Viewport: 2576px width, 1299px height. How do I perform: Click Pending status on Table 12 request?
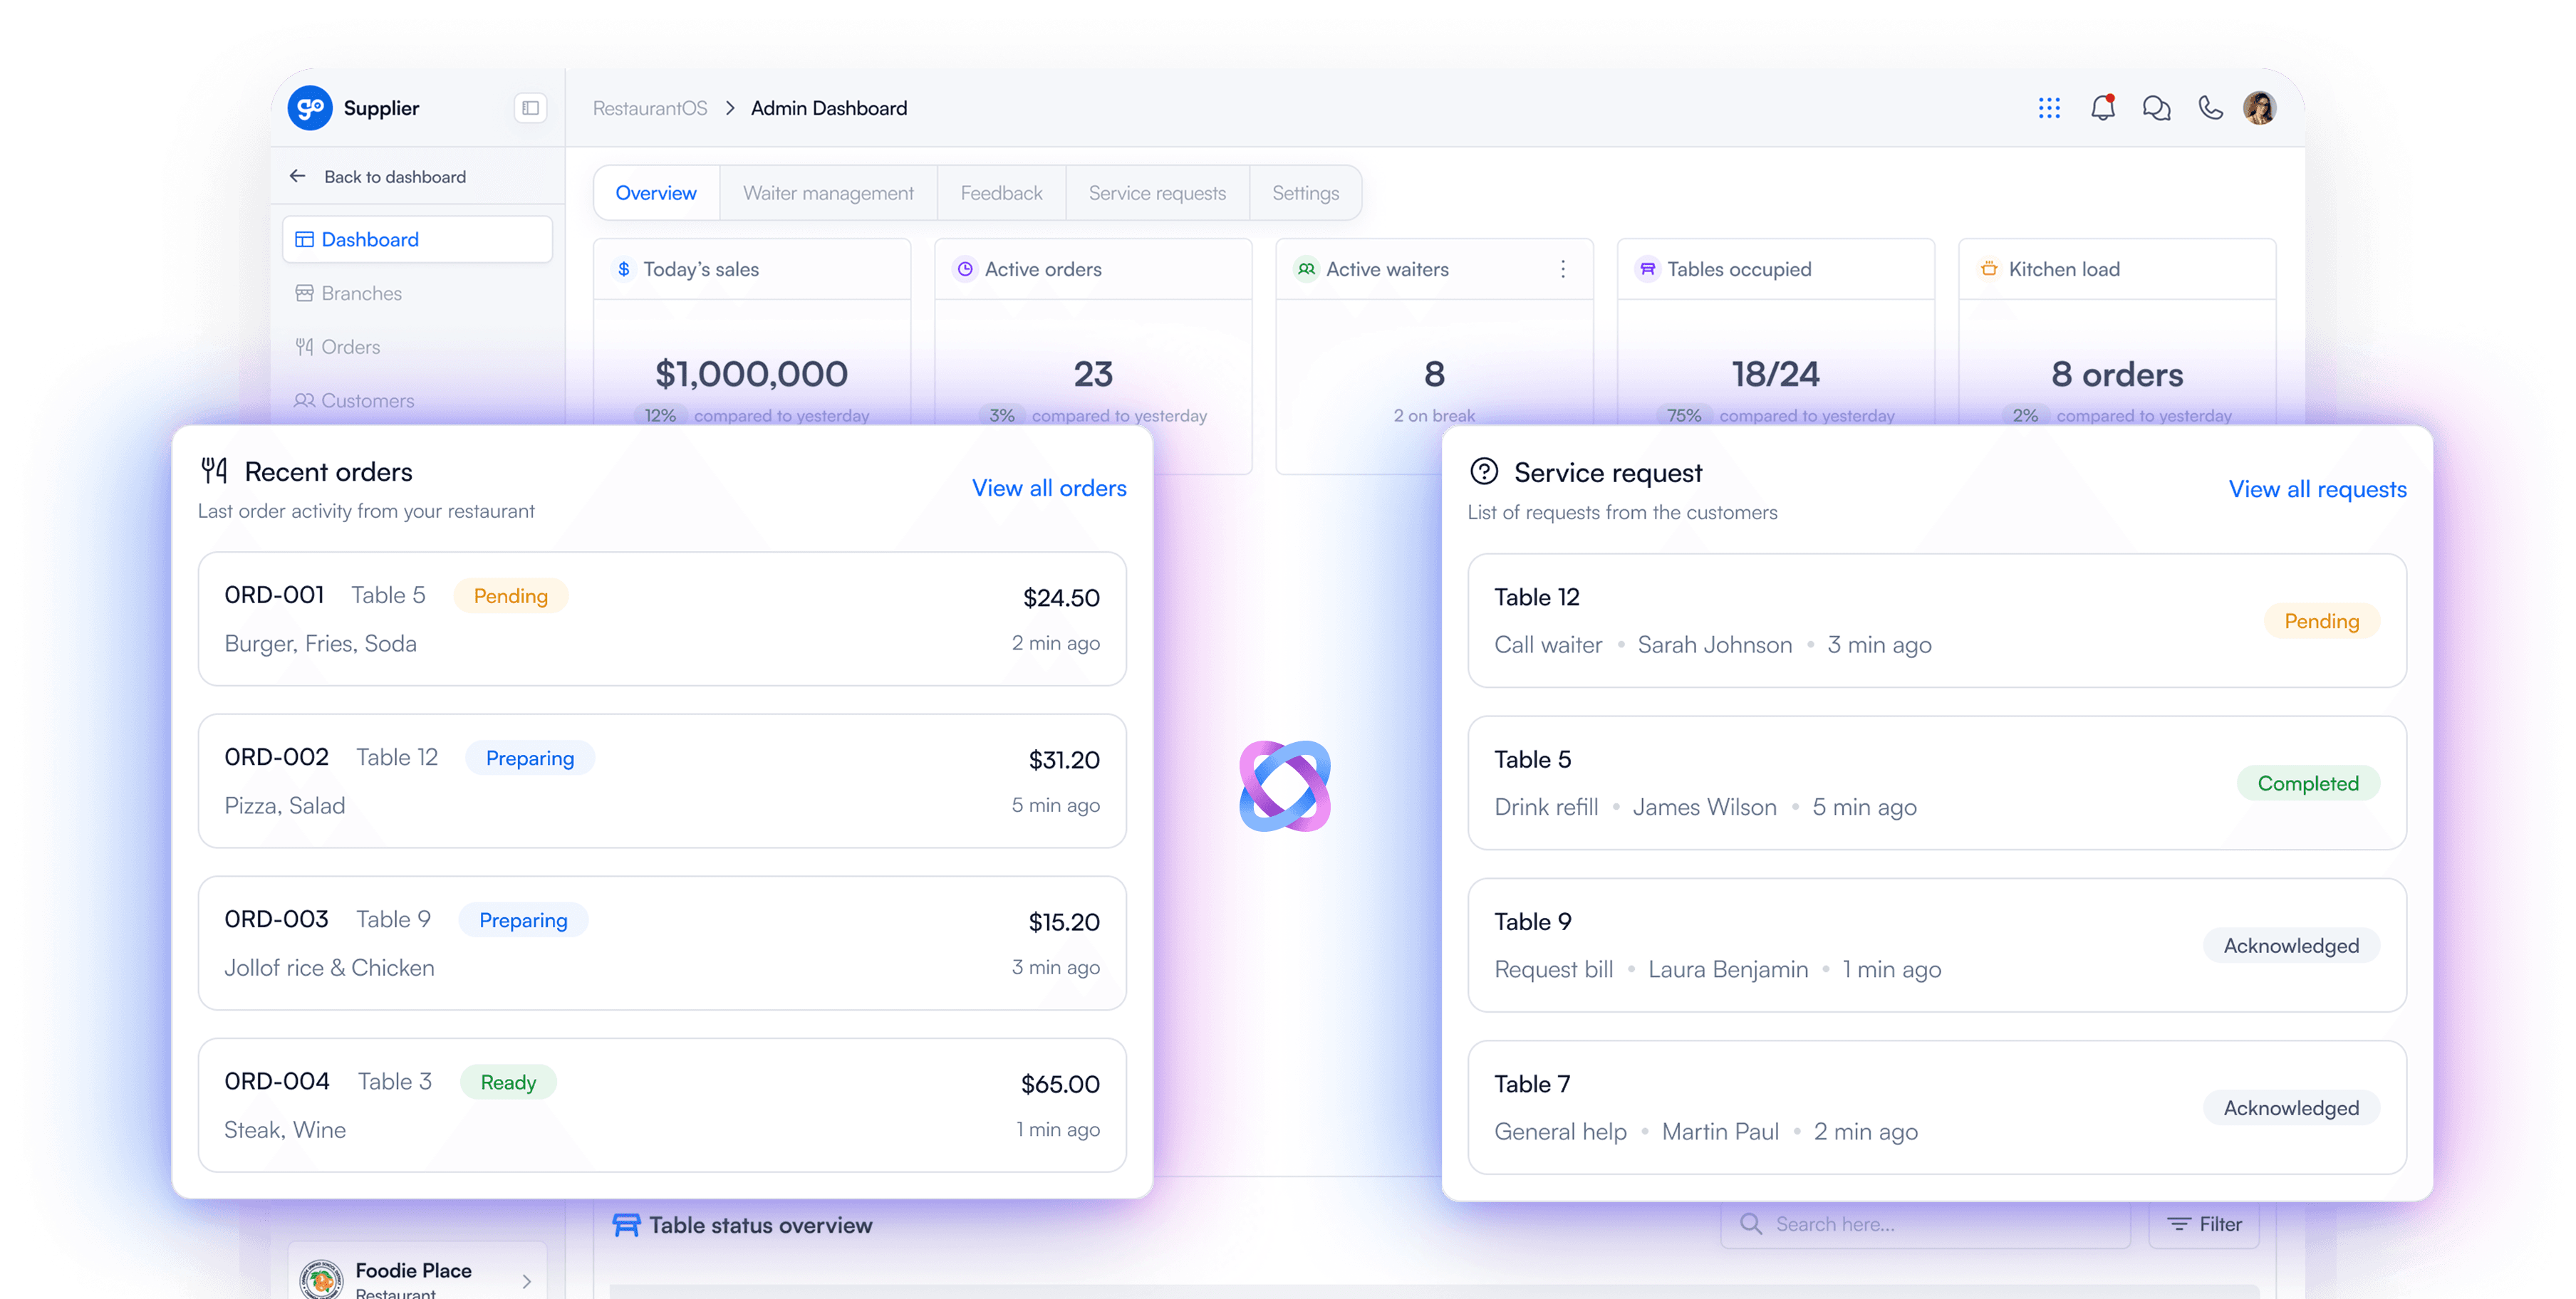pos(2321,621)
